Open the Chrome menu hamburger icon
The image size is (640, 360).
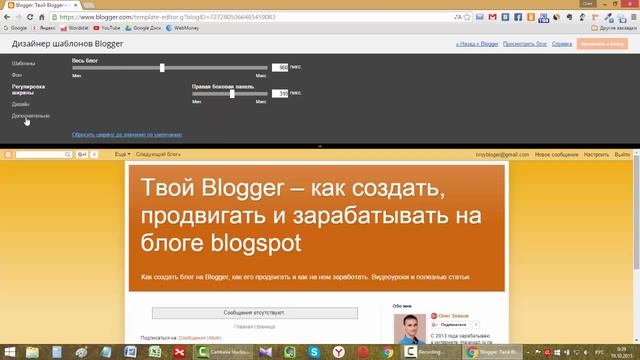[633, 17]
